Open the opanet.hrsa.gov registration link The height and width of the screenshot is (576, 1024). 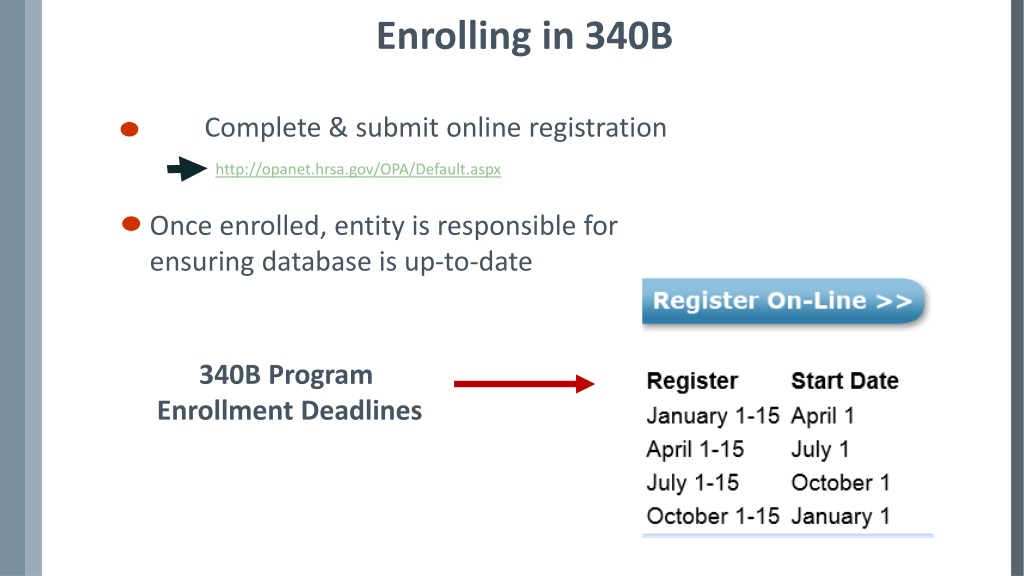(358, 169)
